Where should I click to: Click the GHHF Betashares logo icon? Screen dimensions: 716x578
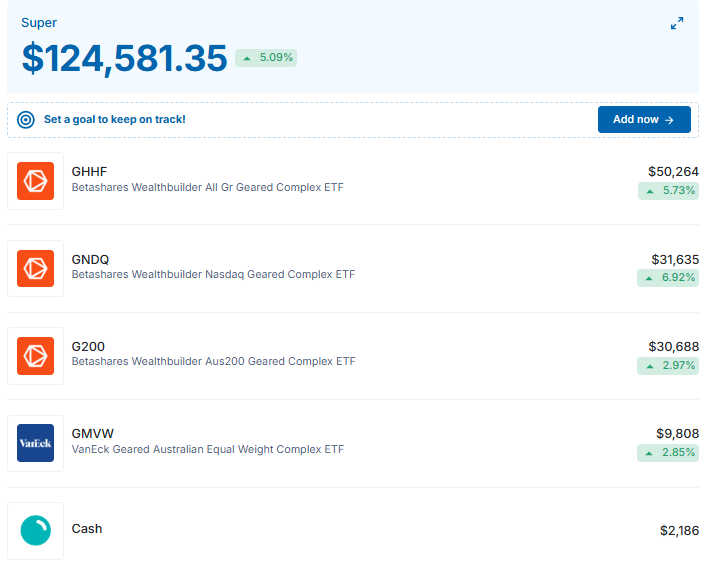(35, 181)
